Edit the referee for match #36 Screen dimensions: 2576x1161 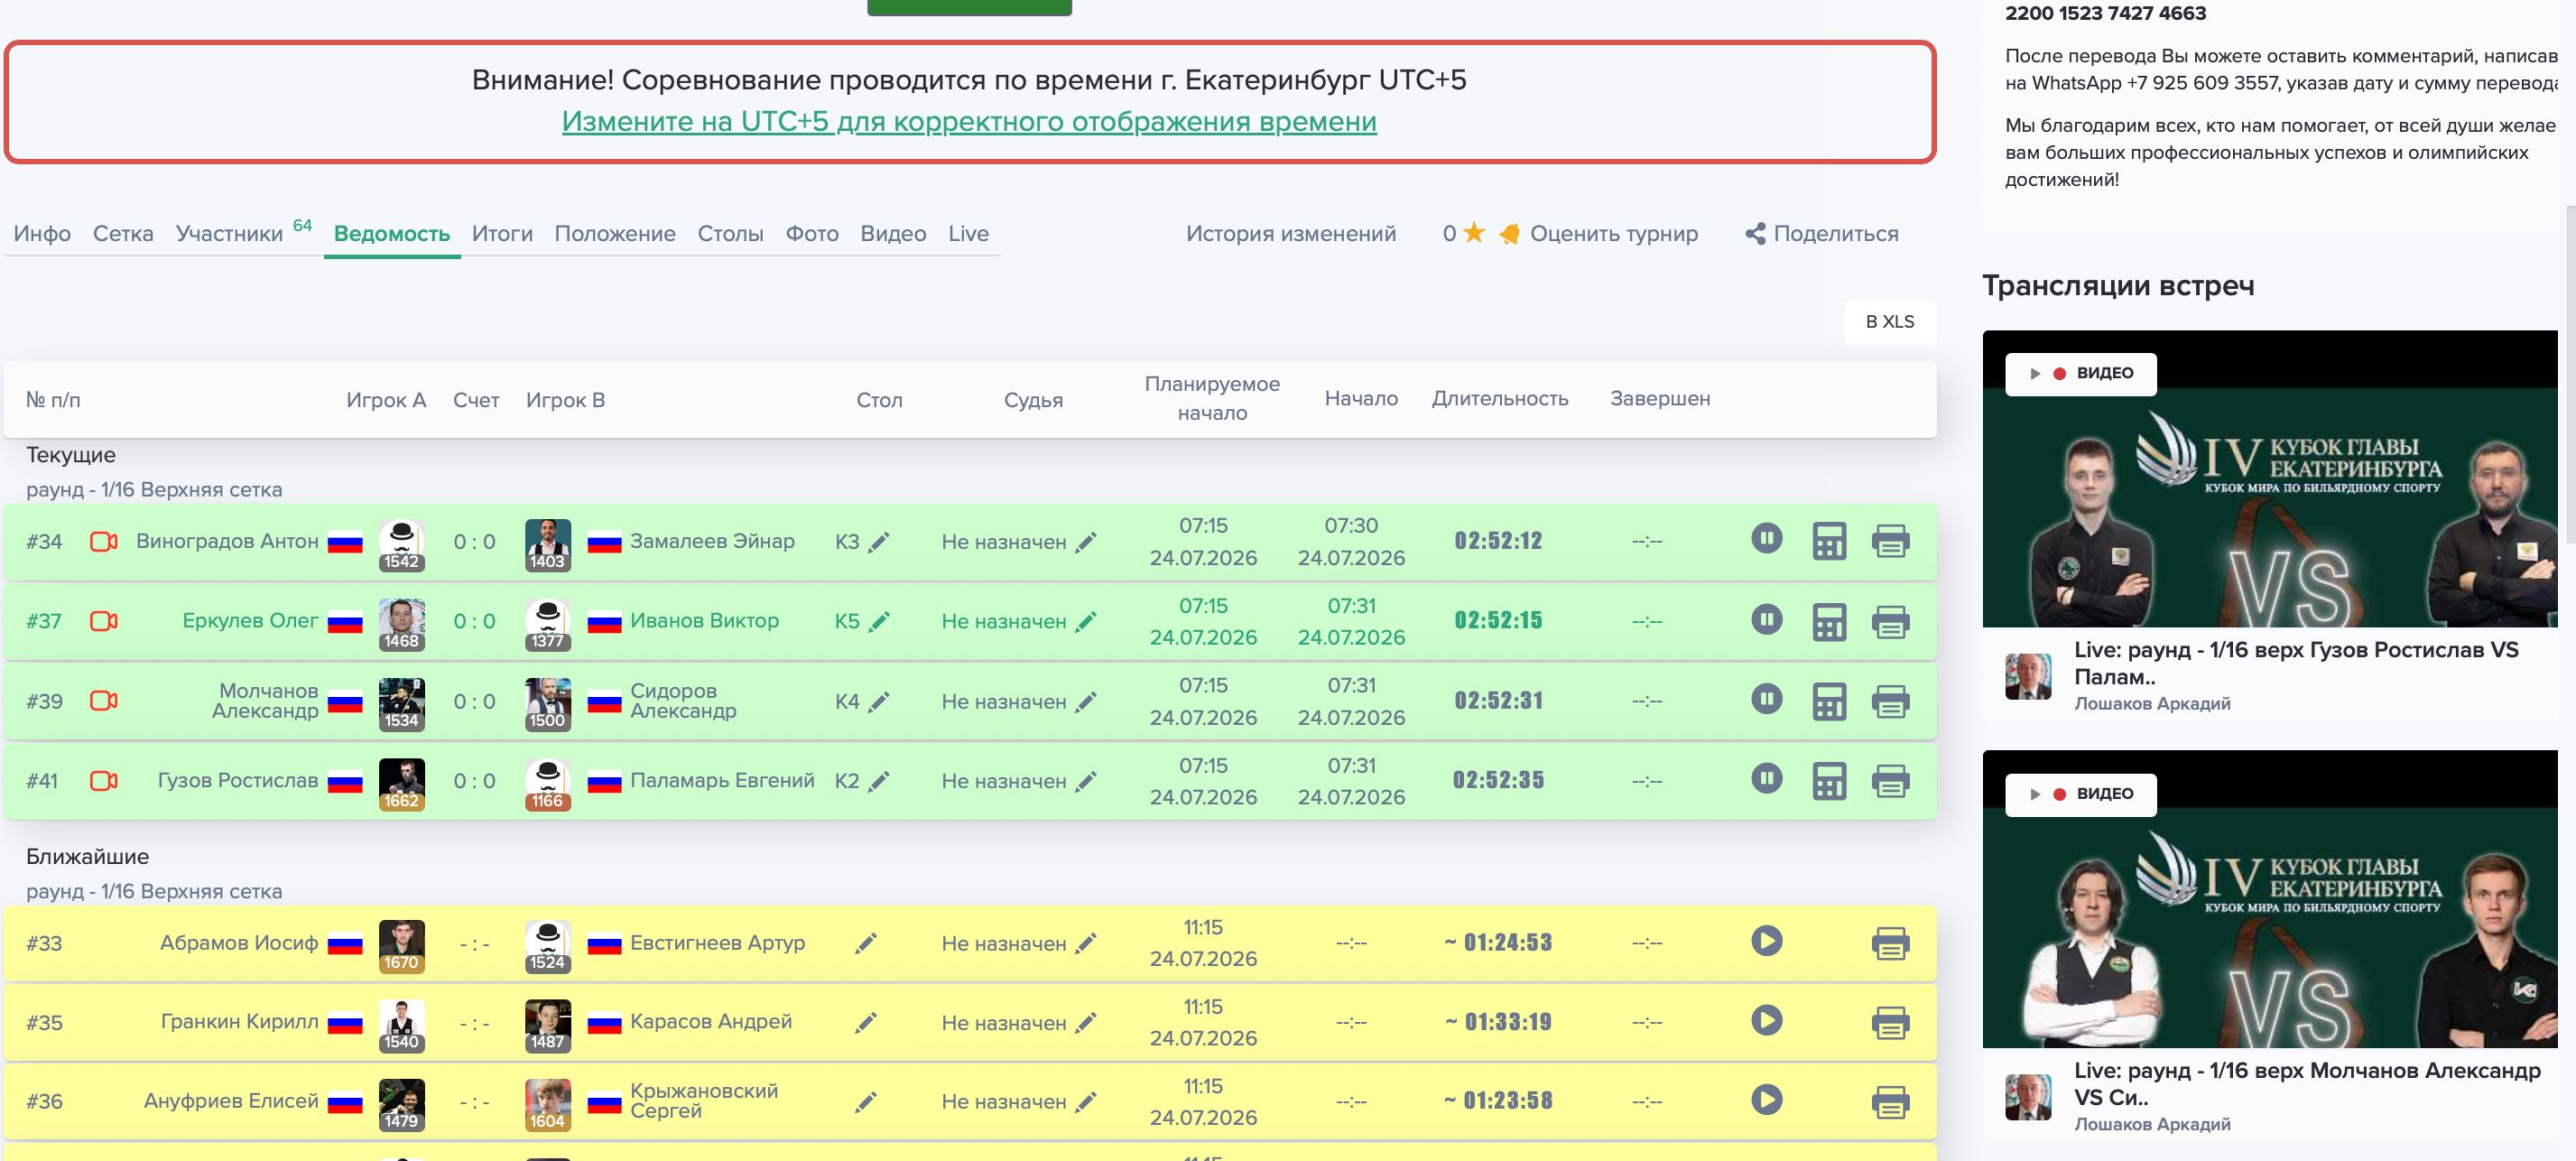[x=1086, y=1101]
